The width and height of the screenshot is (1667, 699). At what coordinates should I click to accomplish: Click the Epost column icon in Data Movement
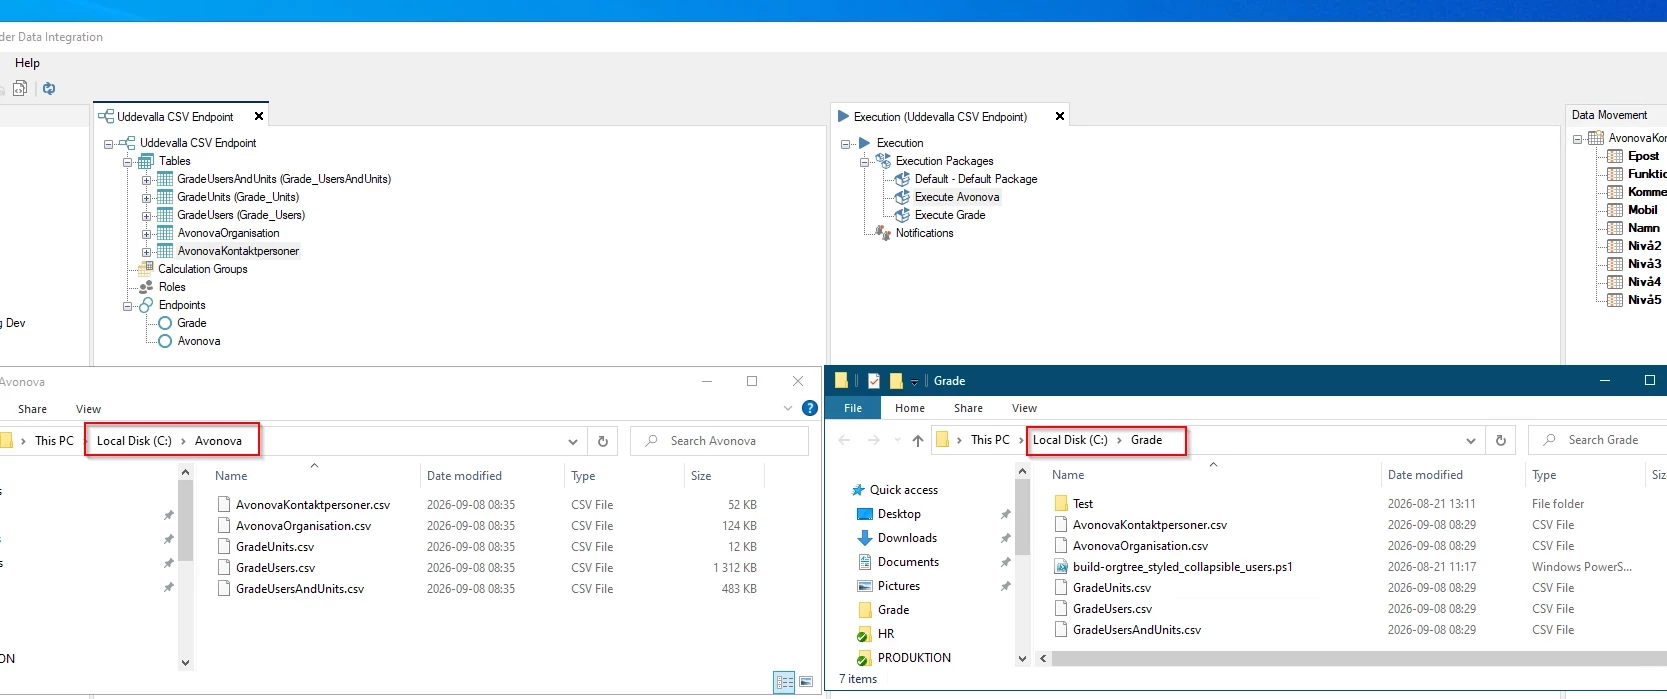(1615, 156)
